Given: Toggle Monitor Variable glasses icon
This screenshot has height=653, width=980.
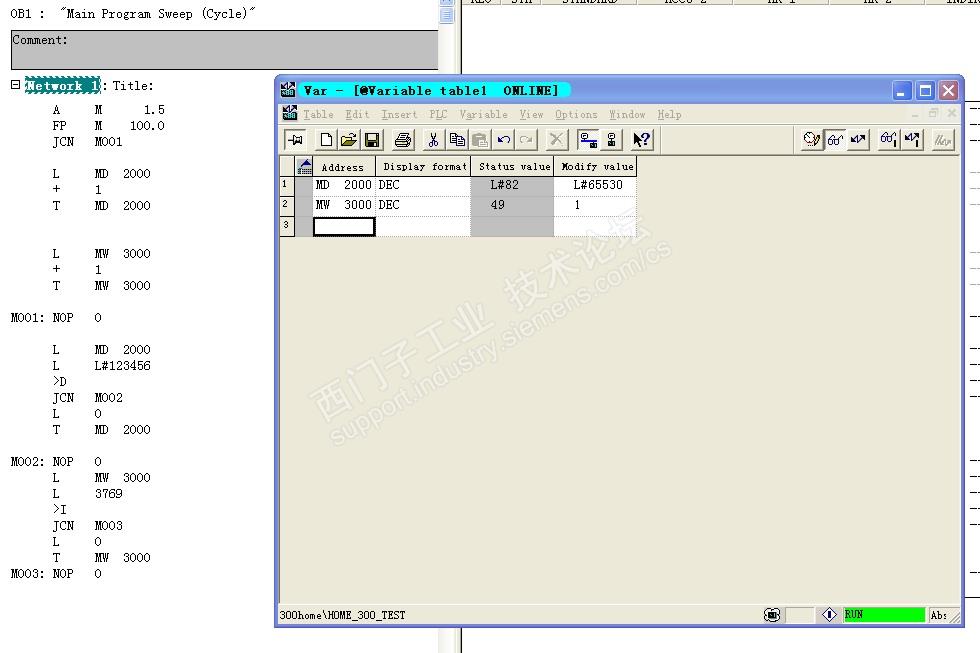Looking at the screenshot, I should [835, 139].
